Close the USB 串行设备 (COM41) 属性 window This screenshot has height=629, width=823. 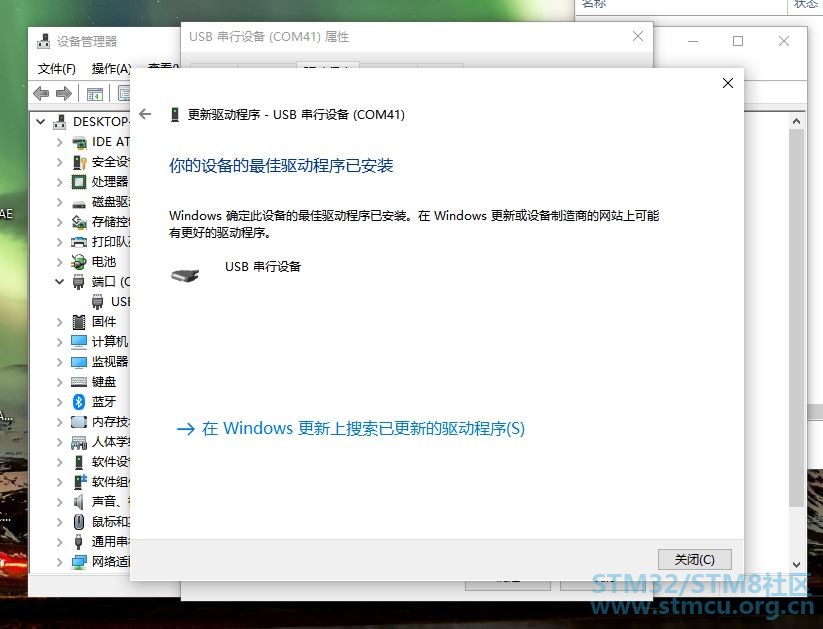pos(638,36)
